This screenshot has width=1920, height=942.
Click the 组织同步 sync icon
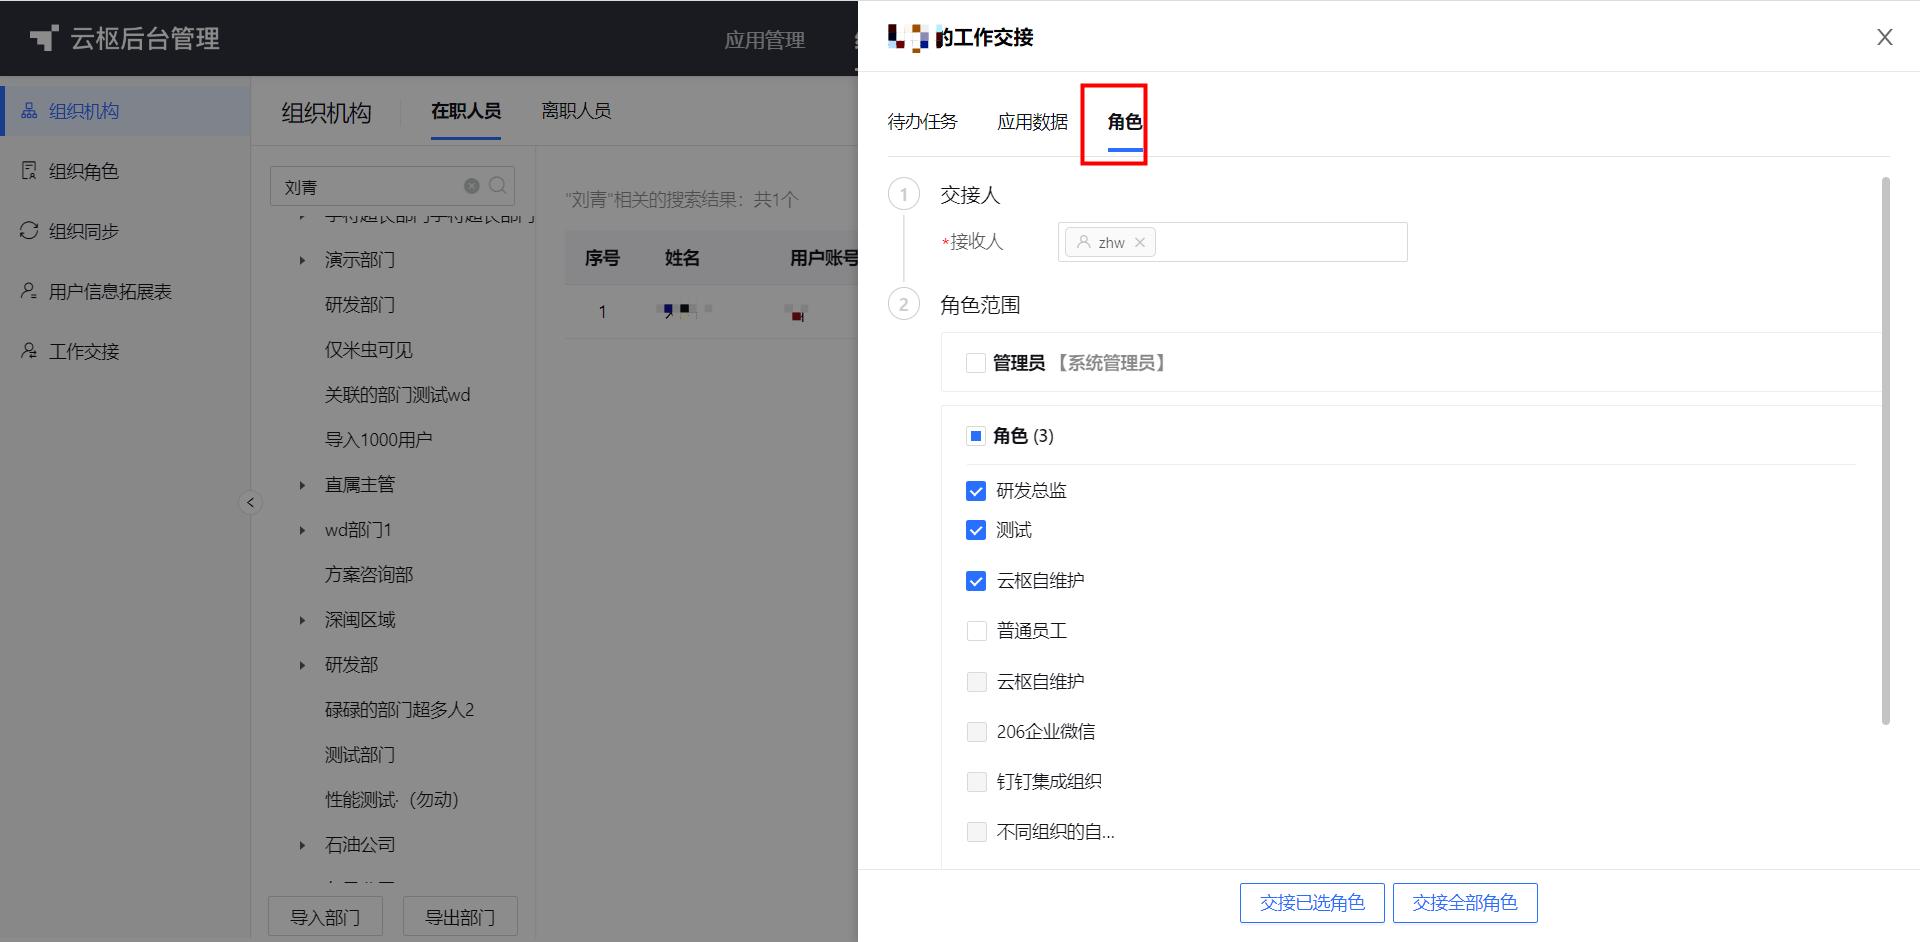click(x=29, y=231)
